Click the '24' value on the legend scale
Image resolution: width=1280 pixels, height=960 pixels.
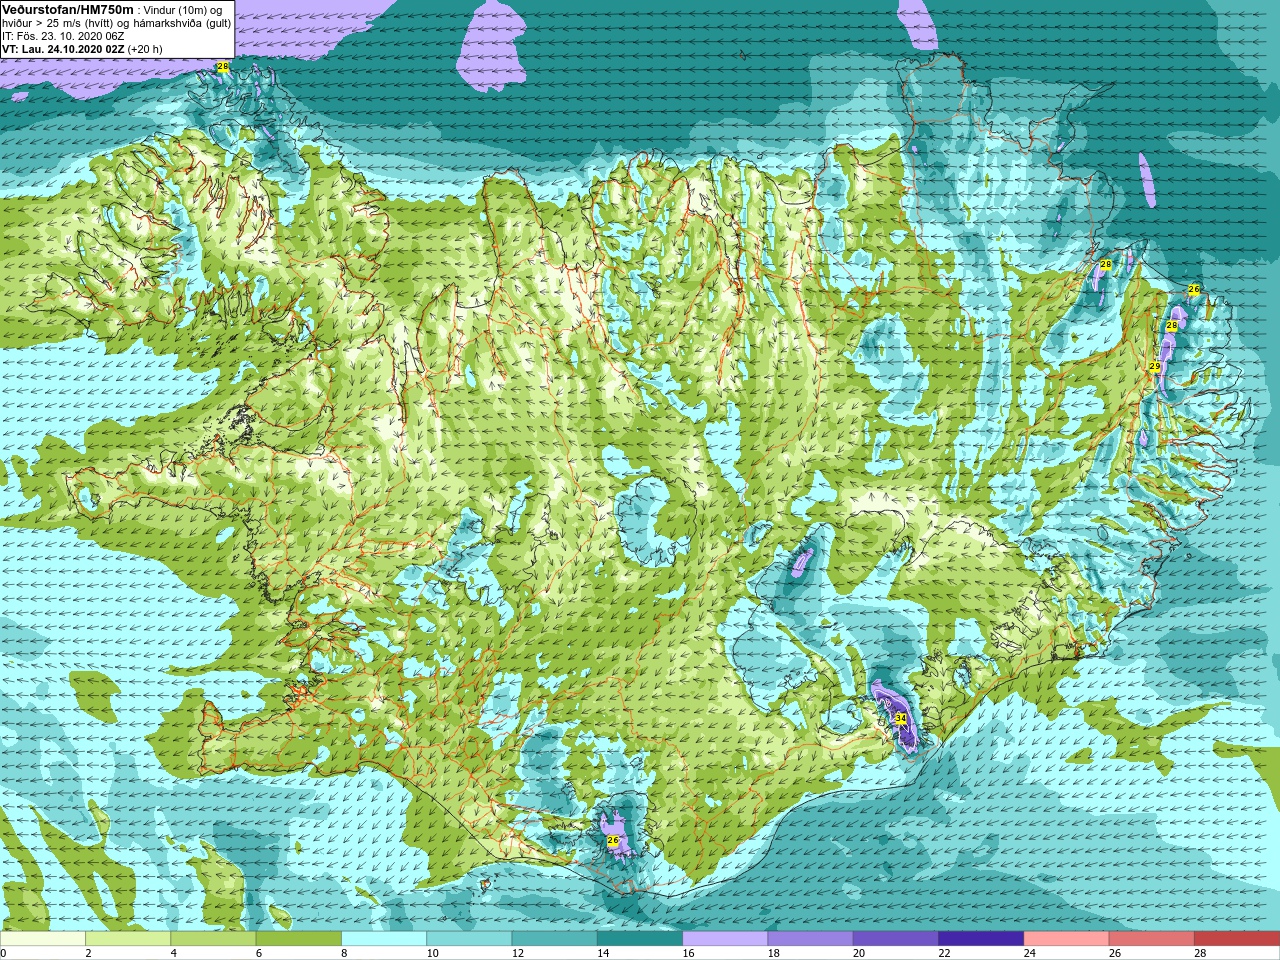tap(1030, 953)
